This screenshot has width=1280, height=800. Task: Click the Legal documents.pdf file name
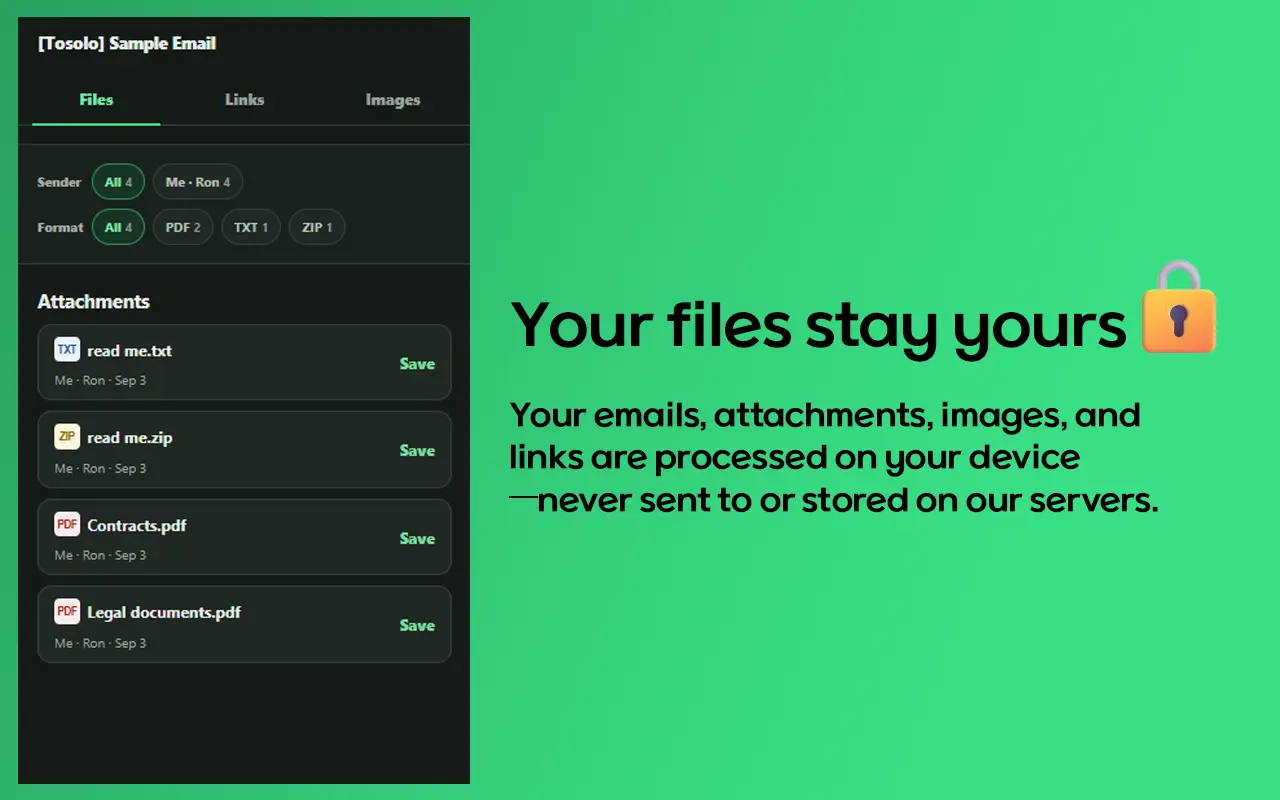(x=164, y=612)
